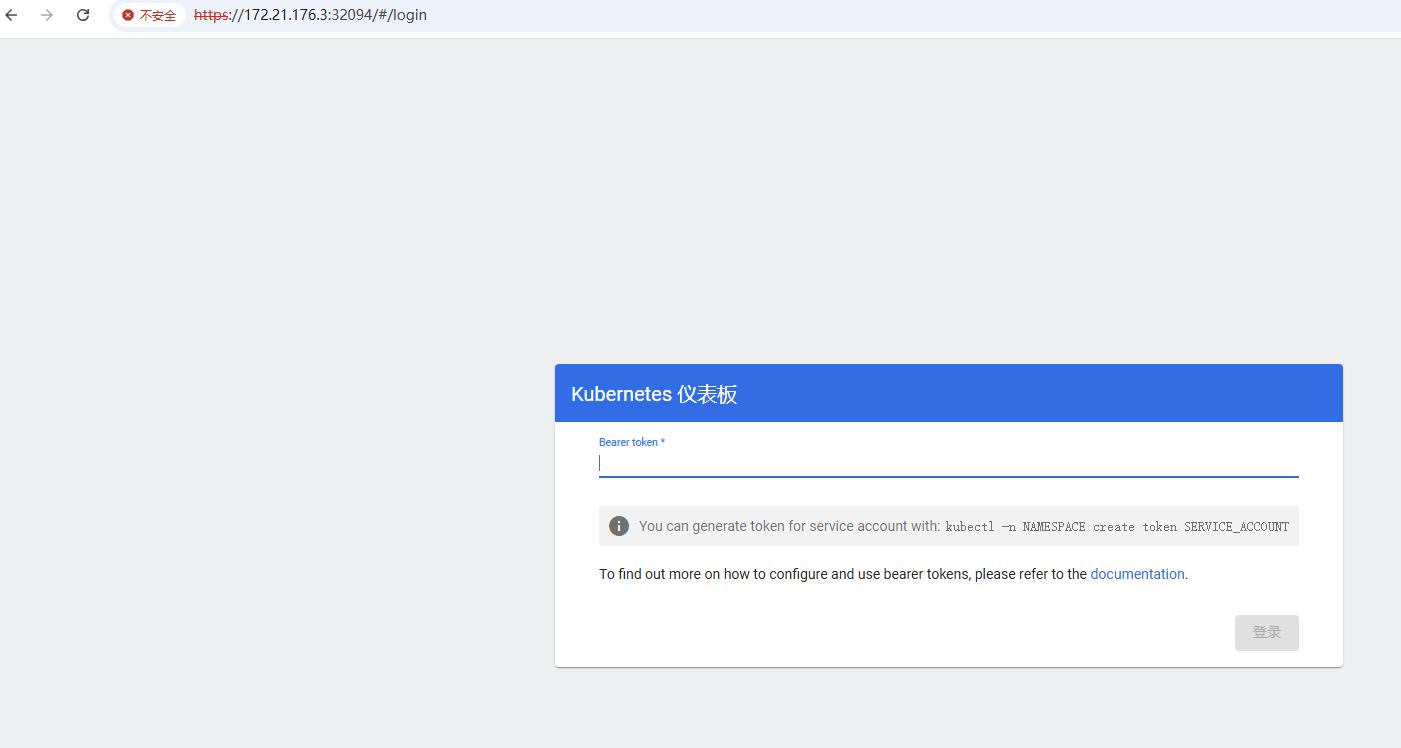Select the URL in the address bar
Image resolution: width=1401 pixels, height=748 pixels.
[310, 15]
